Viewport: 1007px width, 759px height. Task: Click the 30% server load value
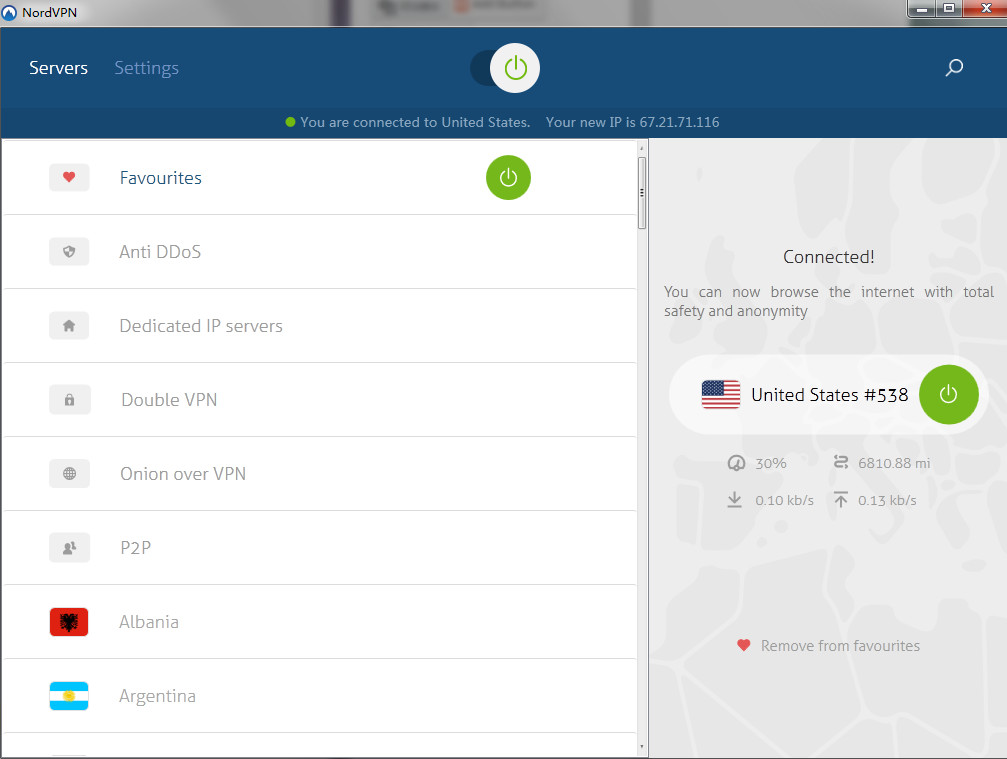pos(771,463)
